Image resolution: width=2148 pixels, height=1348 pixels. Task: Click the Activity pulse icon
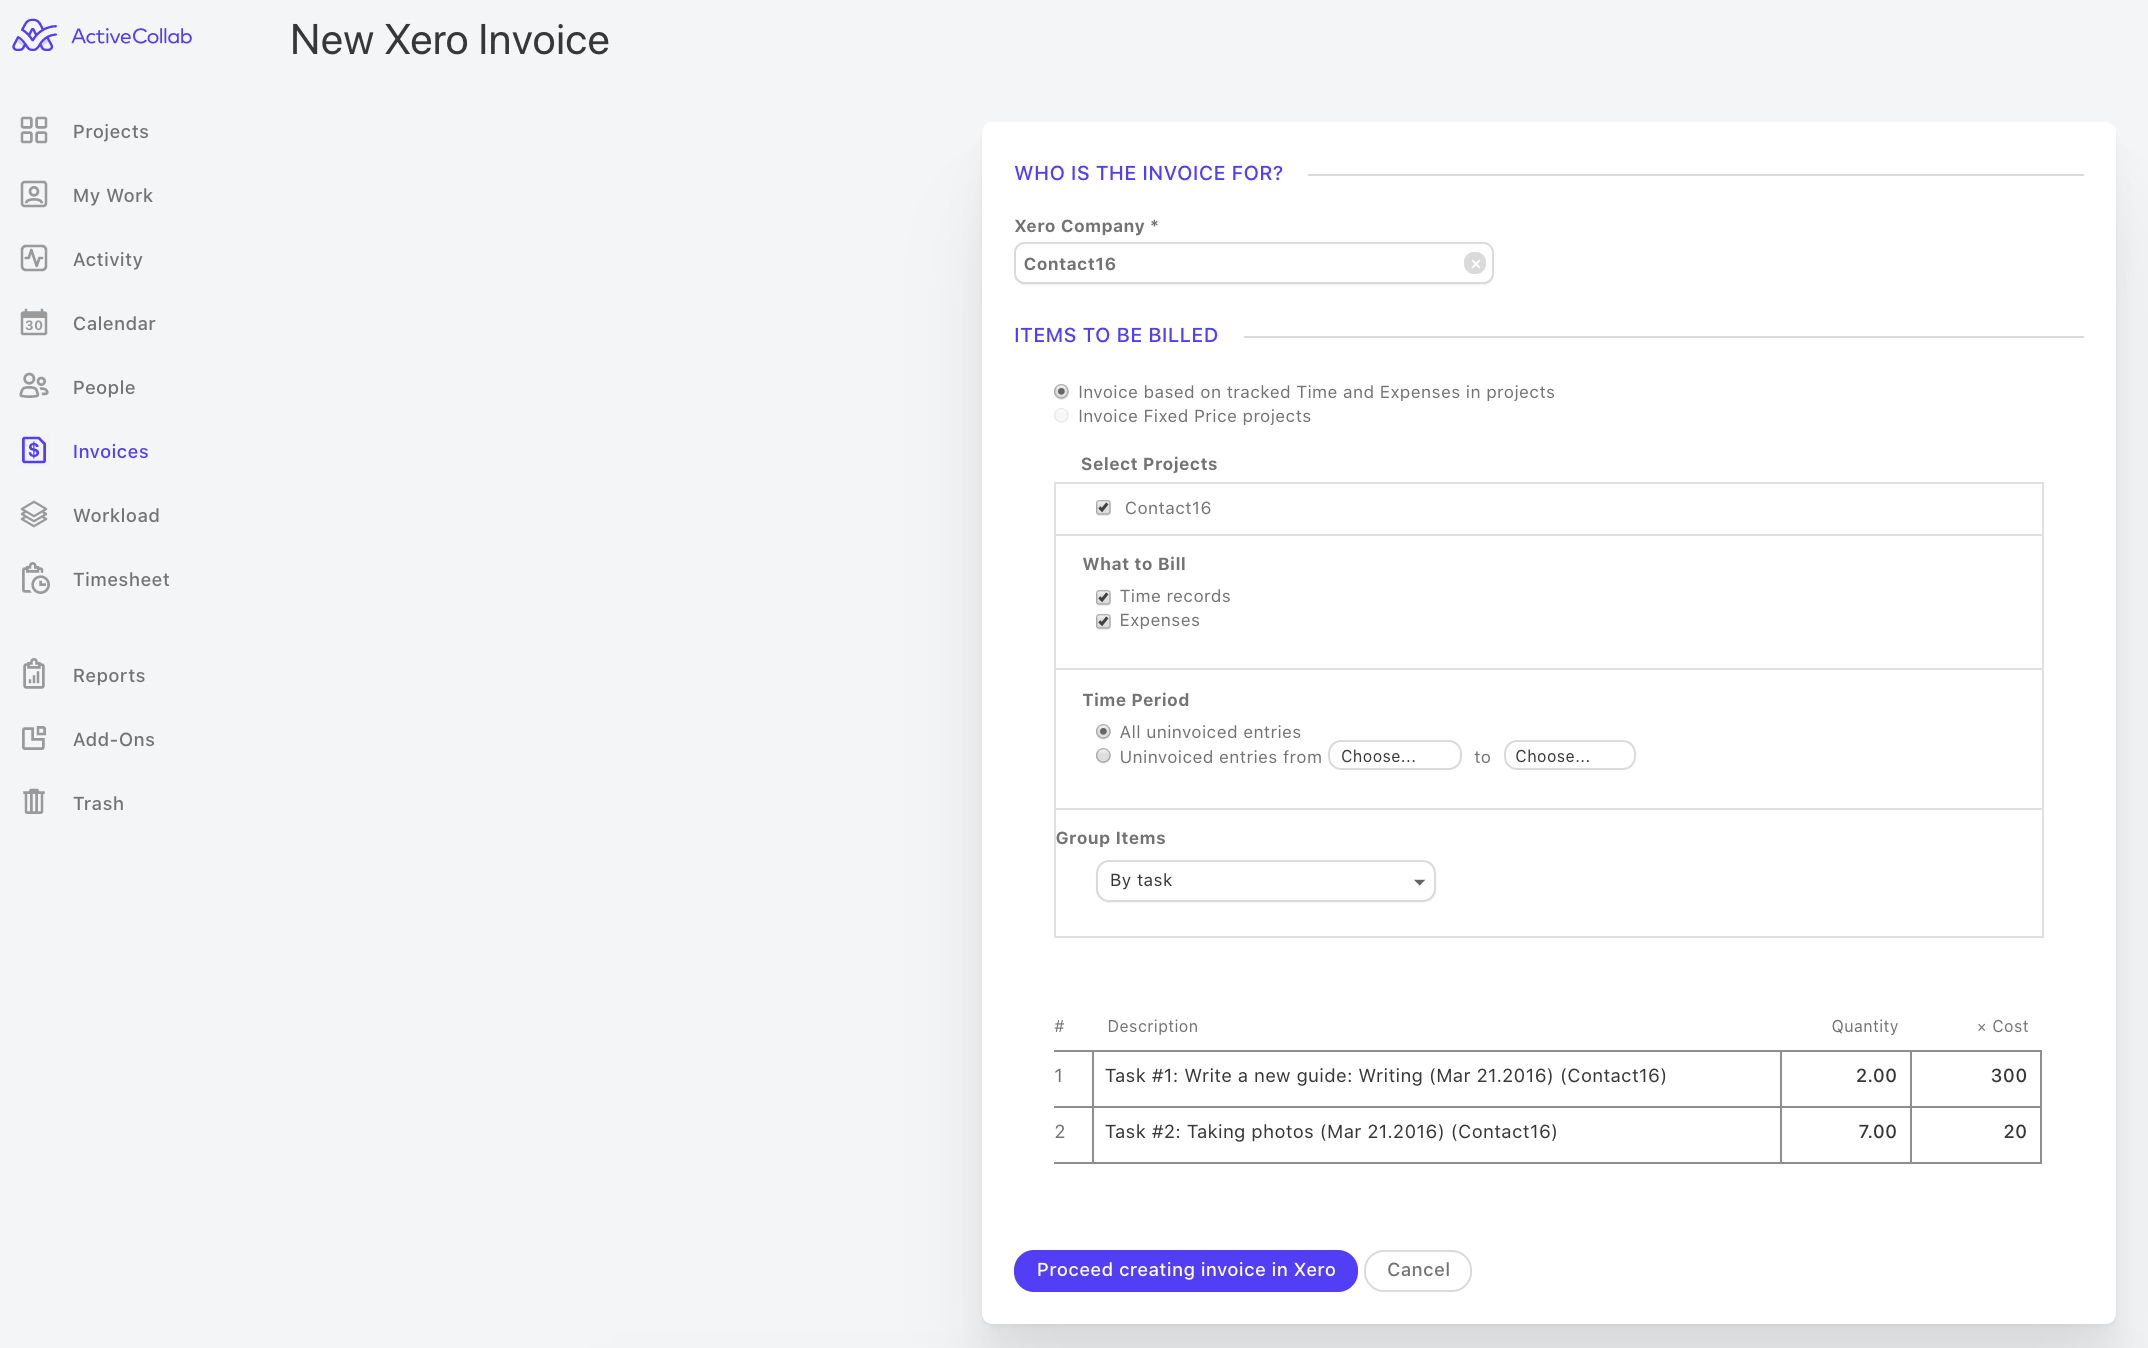pyautogui.click(x=34, y=258)
